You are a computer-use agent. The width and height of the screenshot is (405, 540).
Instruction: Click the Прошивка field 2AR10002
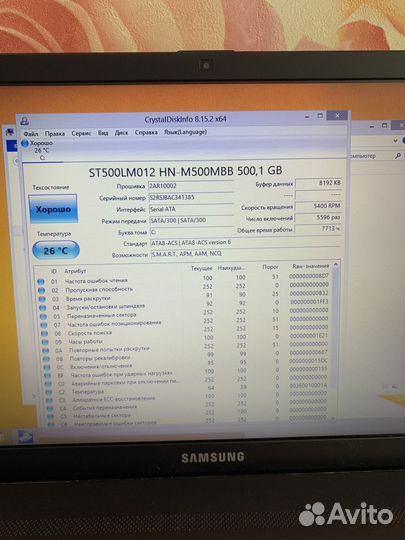tap(191, 186)
